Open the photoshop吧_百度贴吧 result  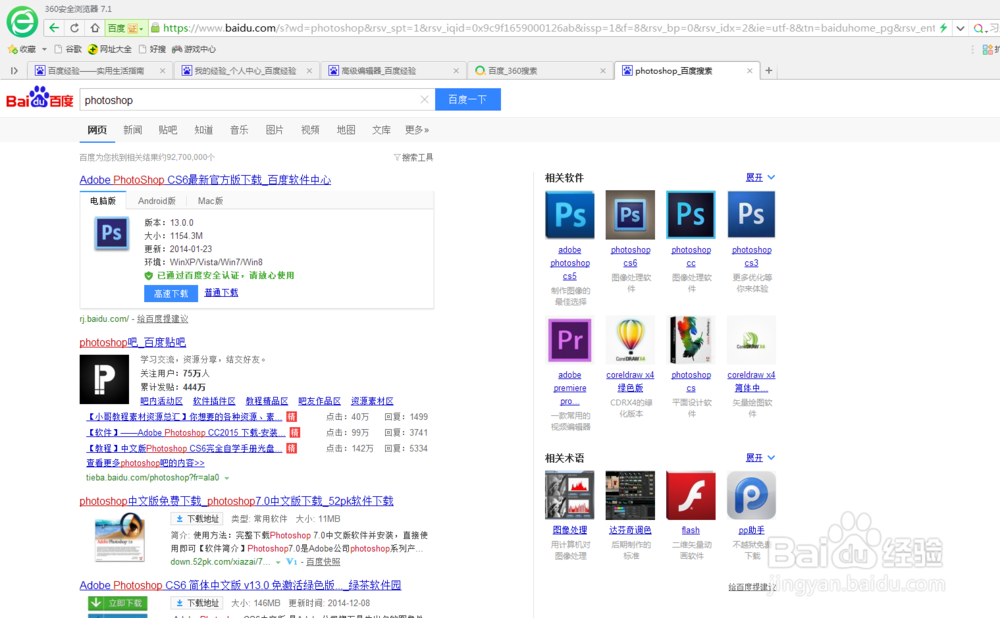[x=133, y=342]
